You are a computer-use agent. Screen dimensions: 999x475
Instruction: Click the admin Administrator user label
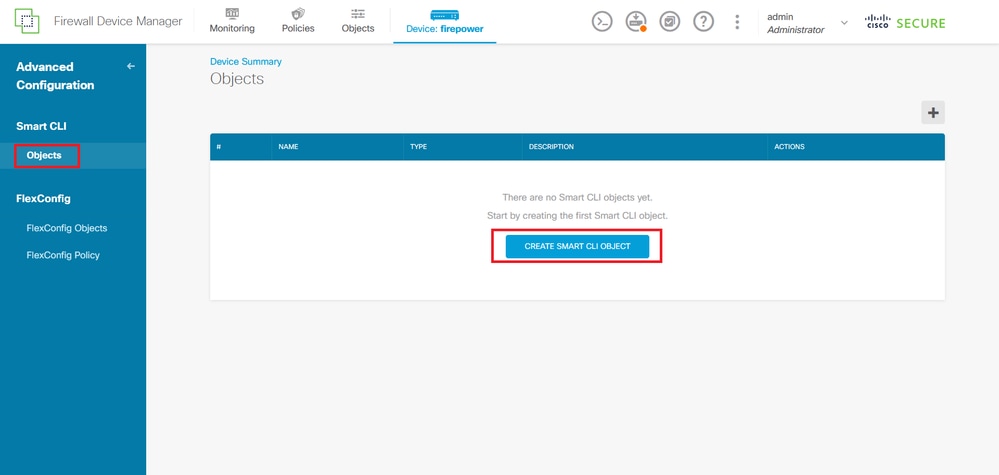click(795, 23)
